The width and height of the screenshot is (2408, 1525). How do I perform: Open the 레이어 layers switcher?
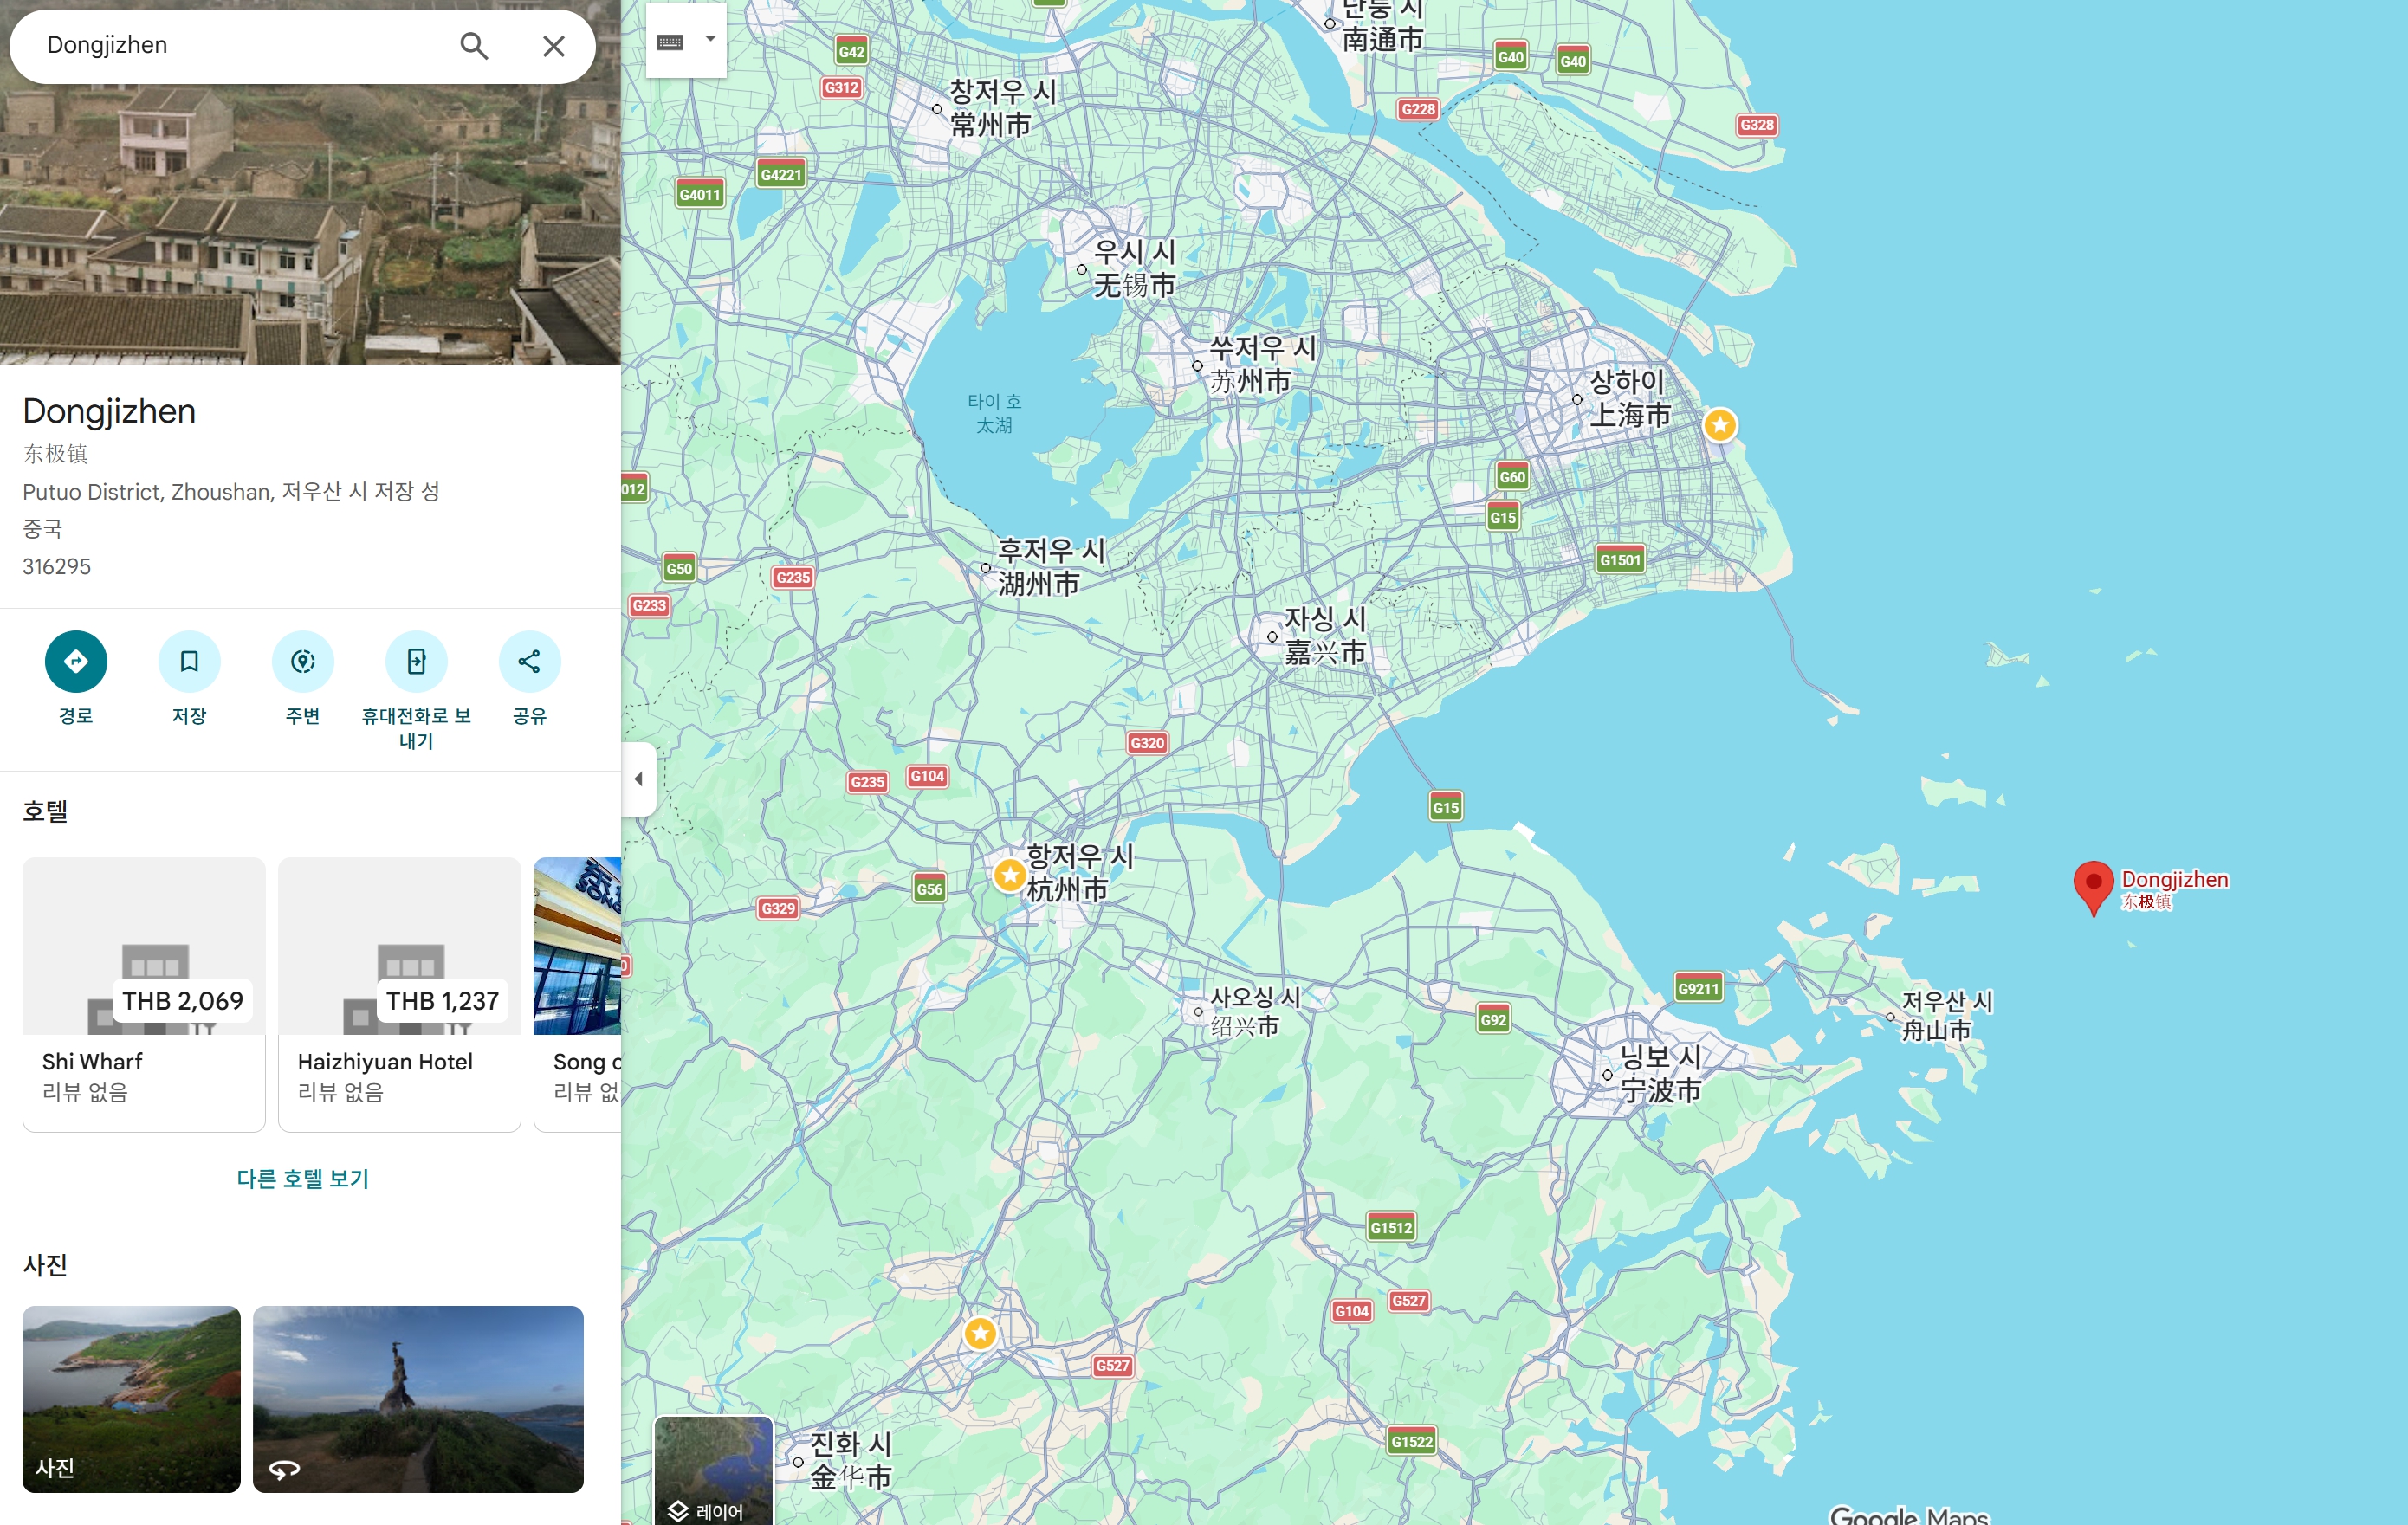pyautogui.click(x=713, y=1470)
